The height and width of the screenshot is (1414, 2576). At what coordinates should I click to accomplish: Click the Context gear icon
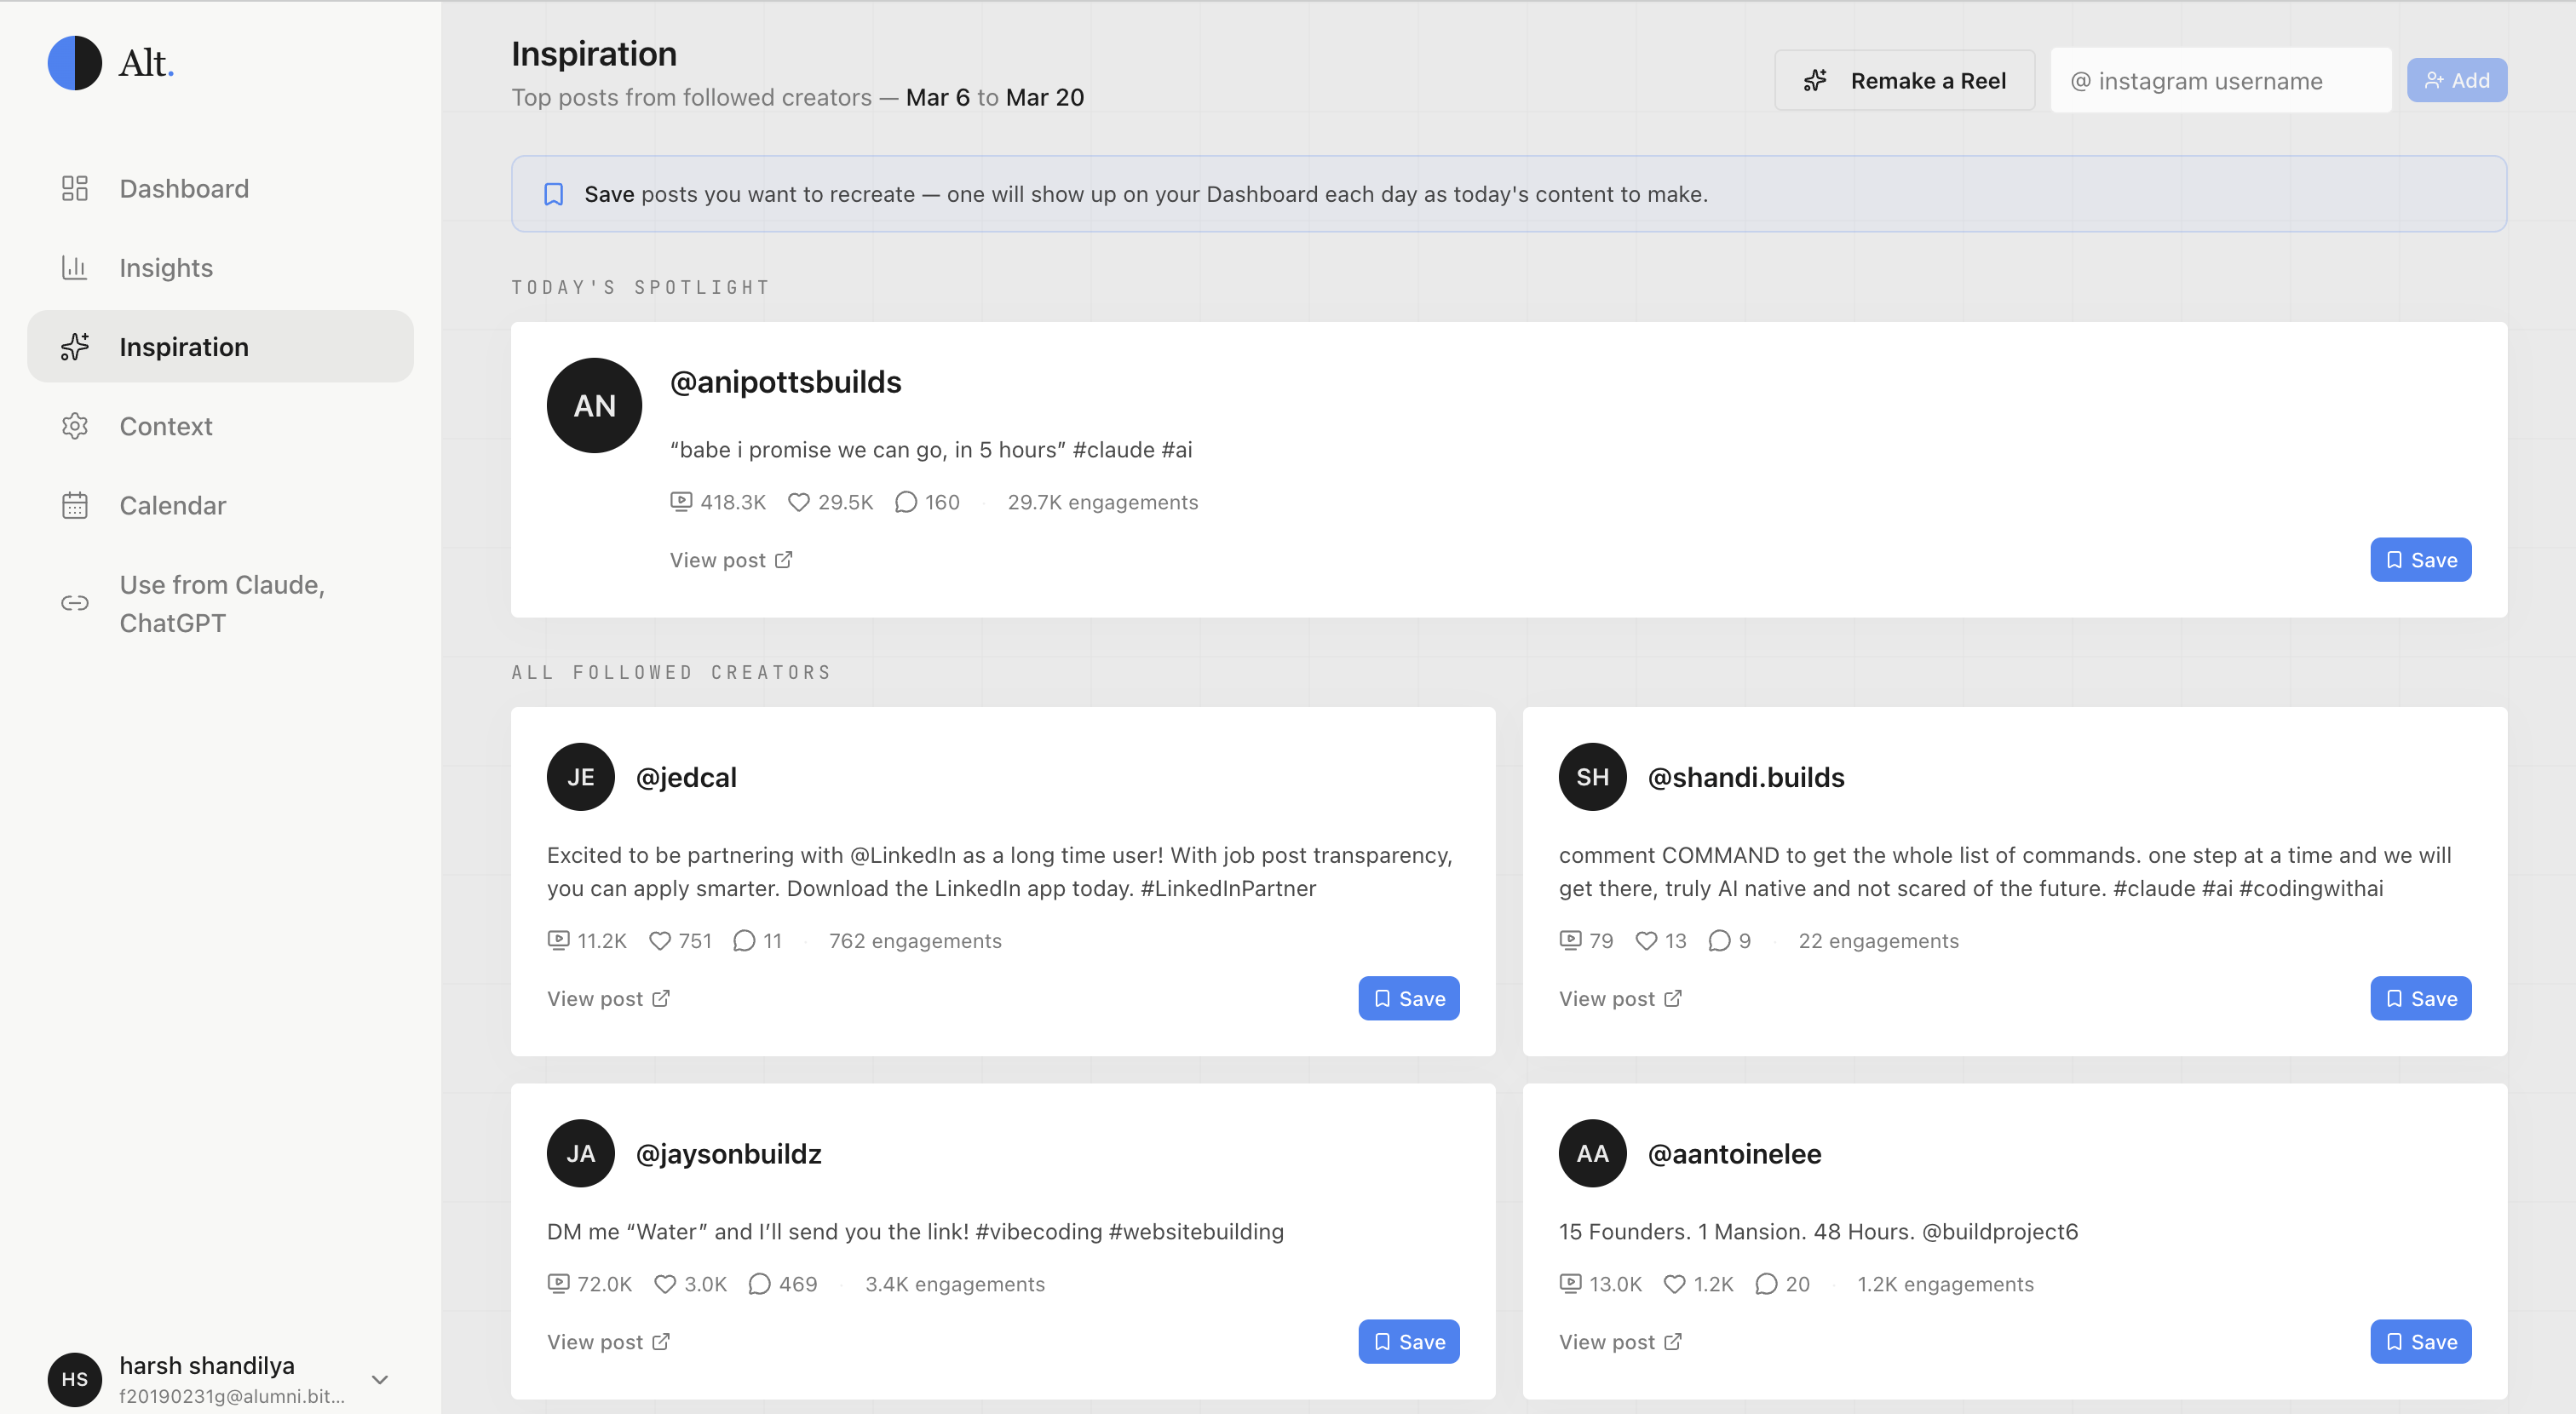[75, 426]
